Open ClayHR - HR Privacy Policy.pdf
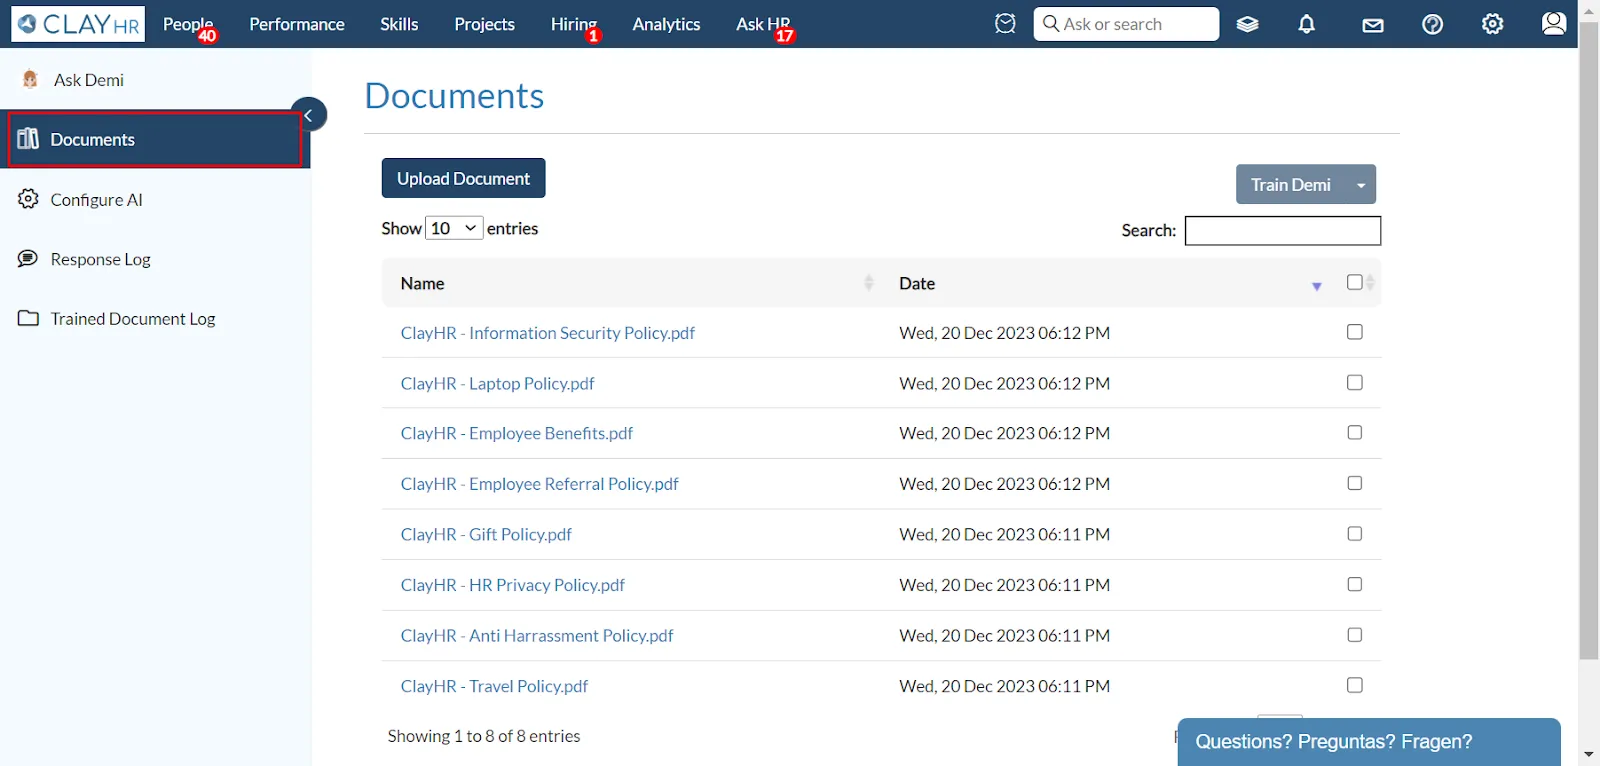1600x766 pixels. click(x=512, y=585)
